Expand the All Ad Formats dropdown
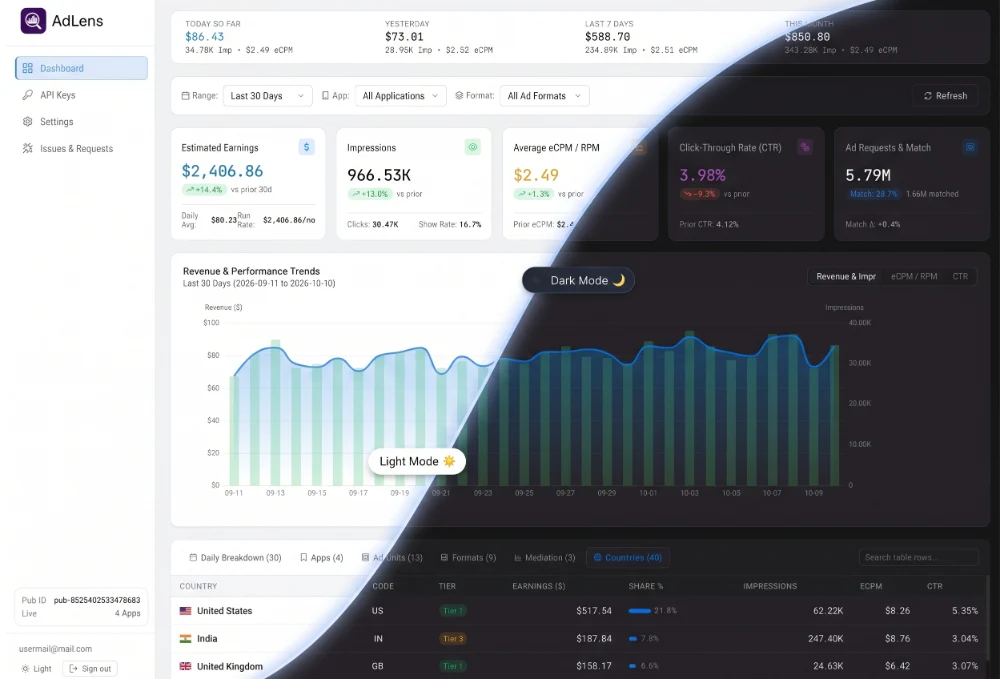1000x679 pixels. coord(544,96)
